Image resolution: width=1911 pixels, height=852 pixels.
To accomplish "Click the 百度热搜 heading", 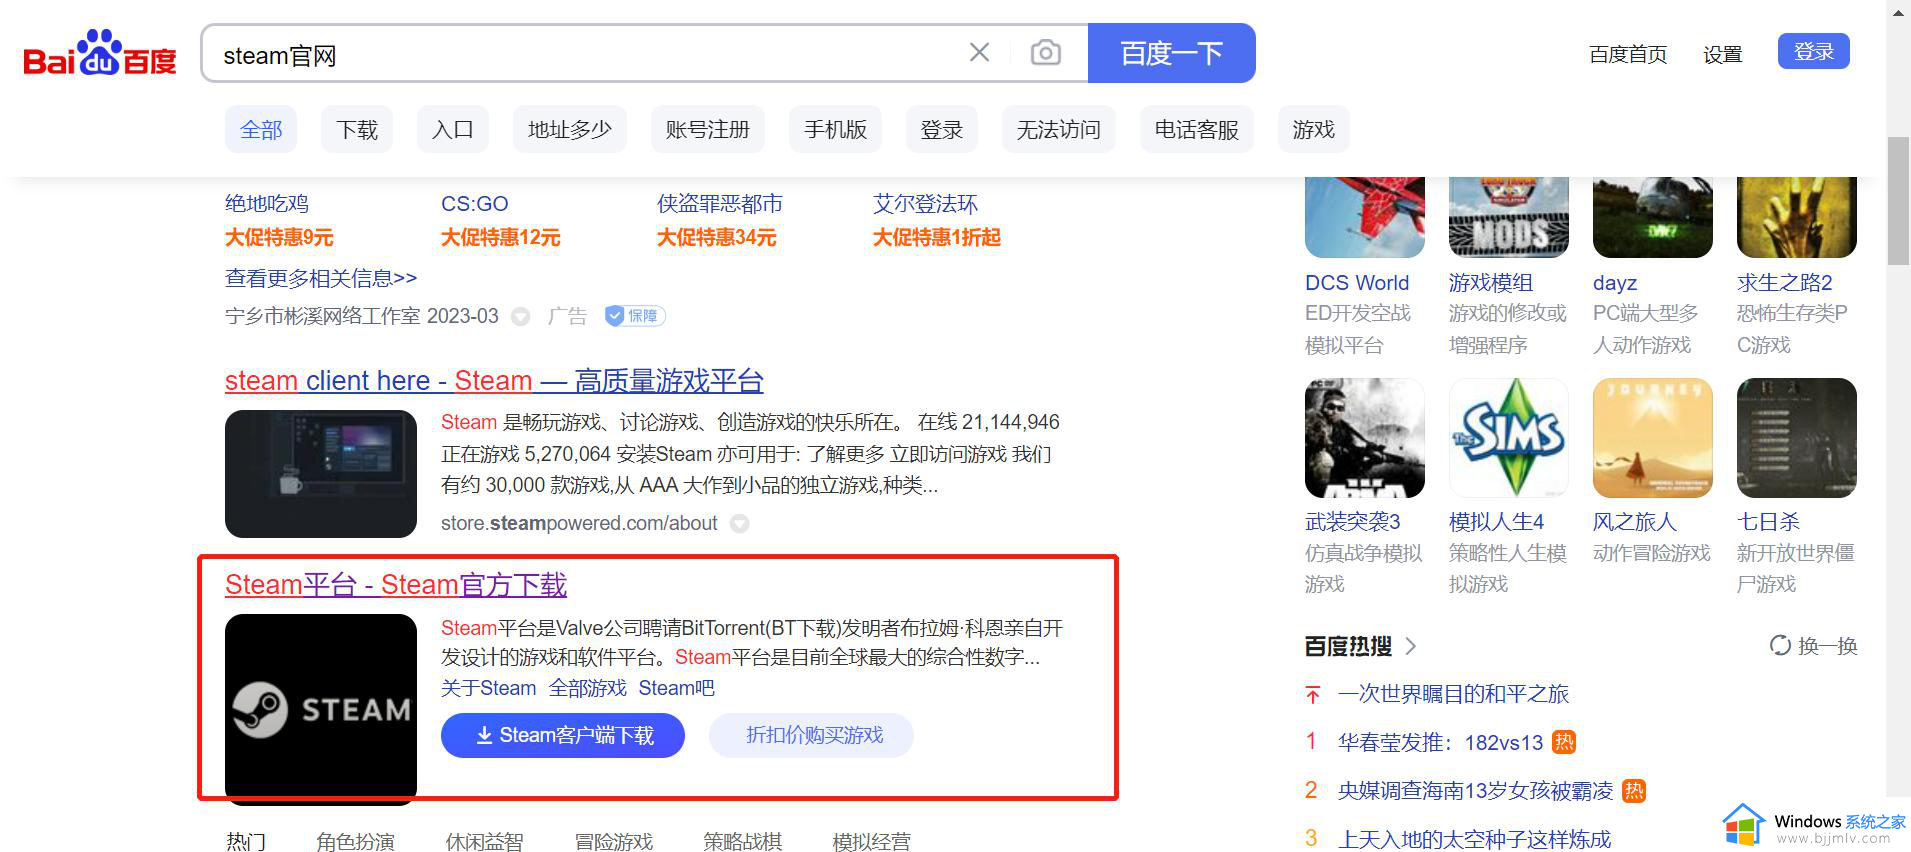I will [x=1348, y=646].
